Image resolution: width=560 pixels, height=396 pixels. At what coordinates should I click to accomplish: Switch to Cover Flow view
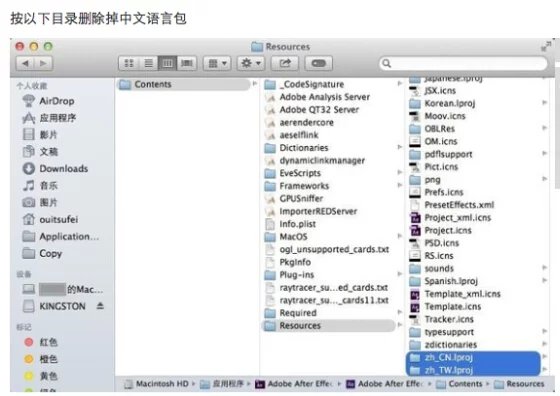point(186,64)
